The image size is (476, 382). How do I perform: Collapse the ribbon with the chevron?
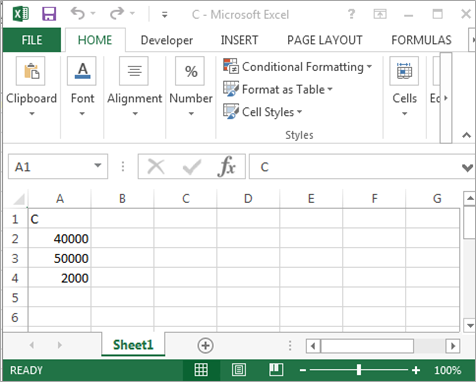(x=466, y=135)
